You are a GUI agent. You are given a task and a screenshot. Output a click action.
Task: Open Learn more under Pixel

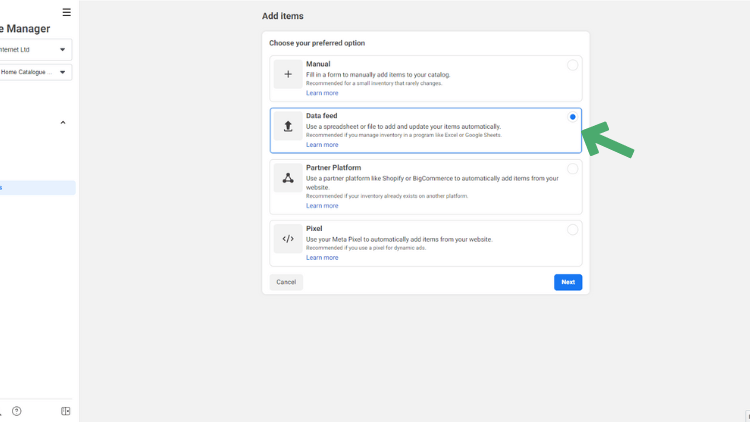(322, 257)
